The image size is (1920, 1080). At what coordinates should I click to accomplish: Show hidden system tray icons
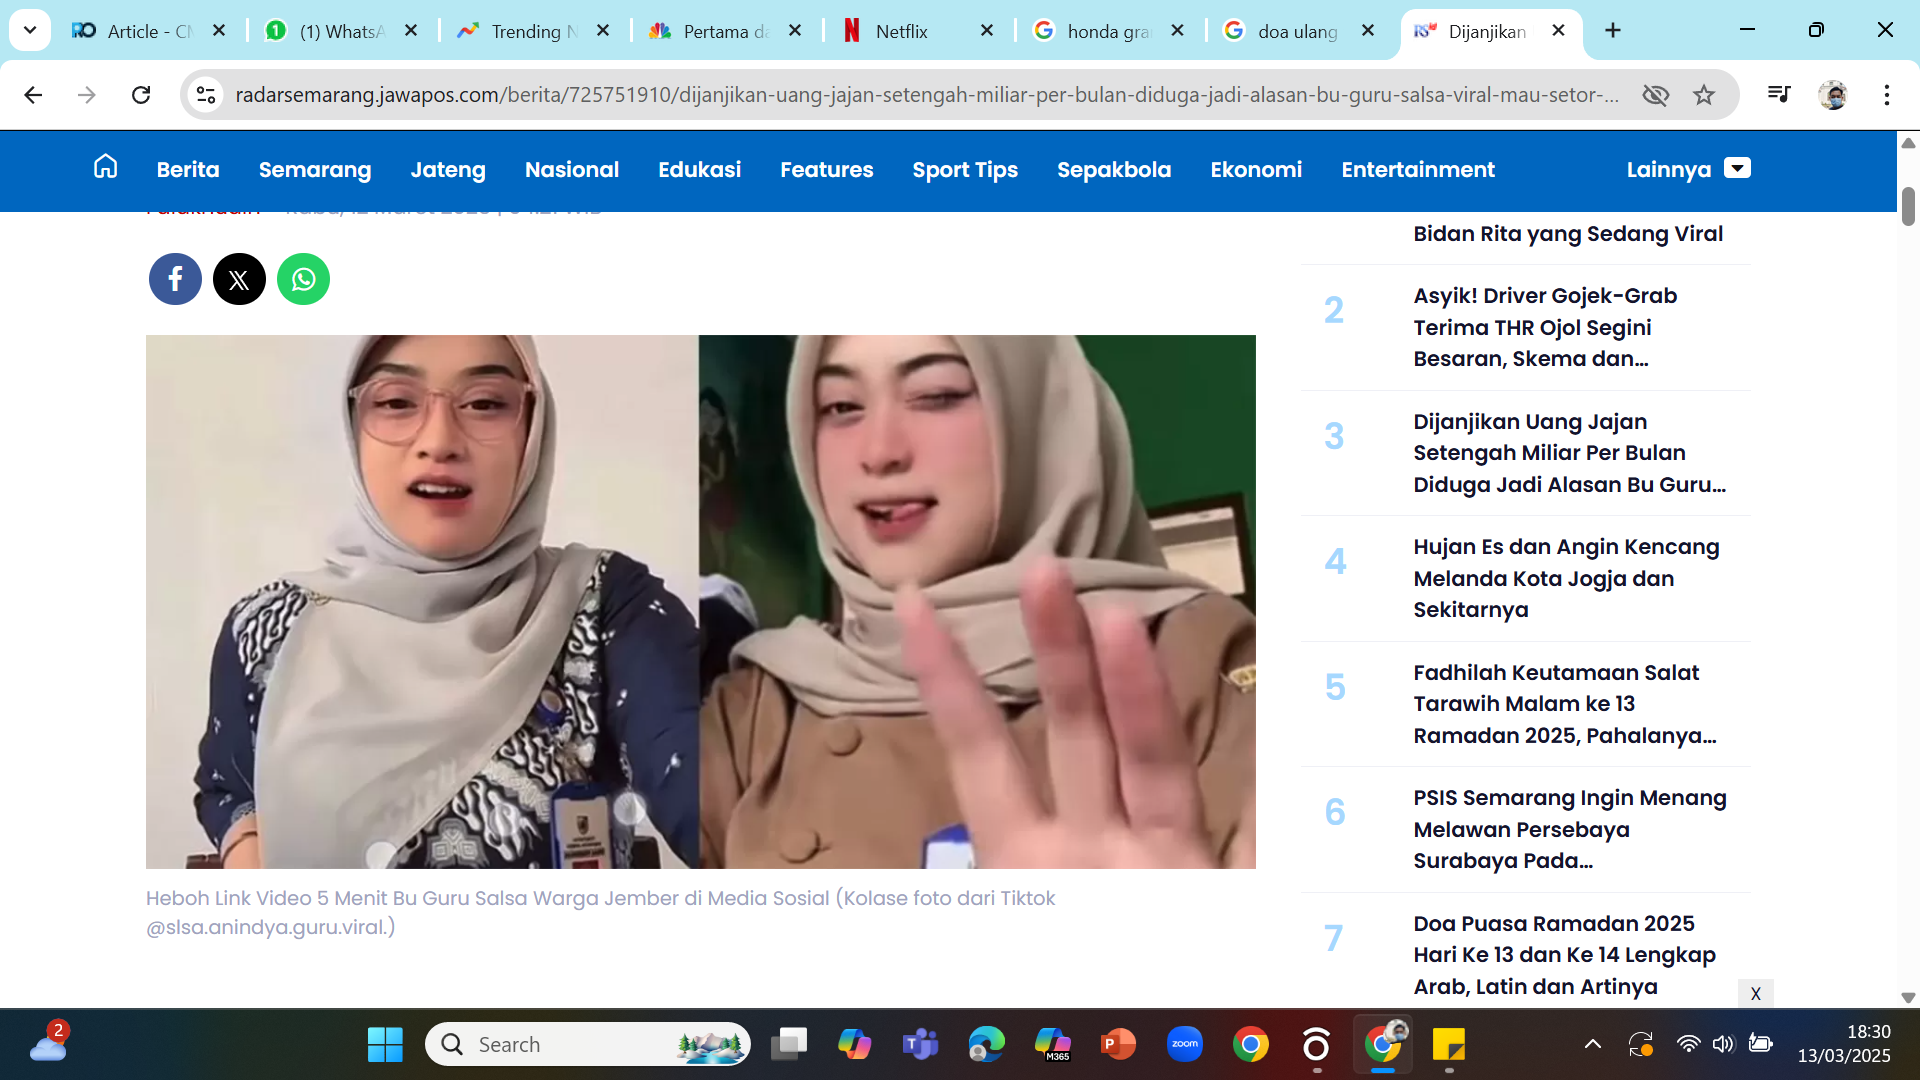[x=1593, y=1045]
